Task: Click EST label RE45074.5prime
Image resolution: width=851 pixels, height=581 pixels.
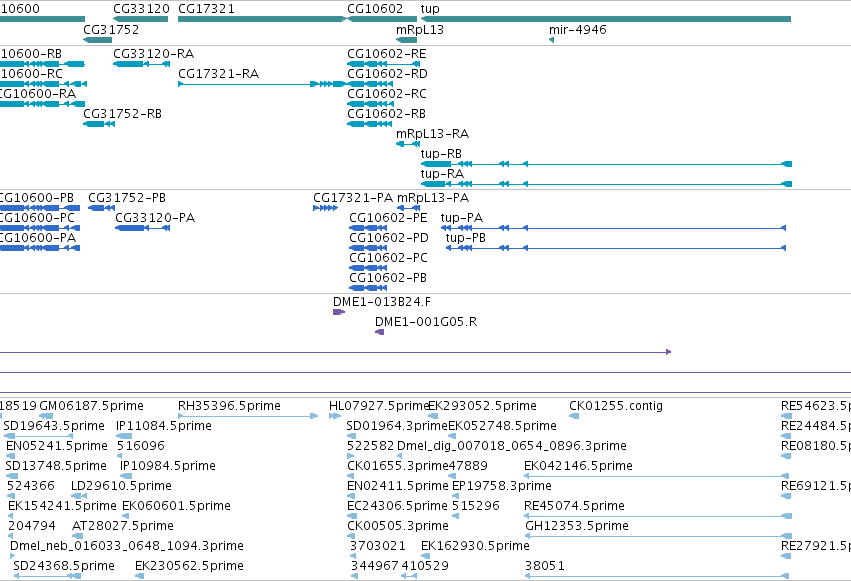Action: tap(574, 507)
